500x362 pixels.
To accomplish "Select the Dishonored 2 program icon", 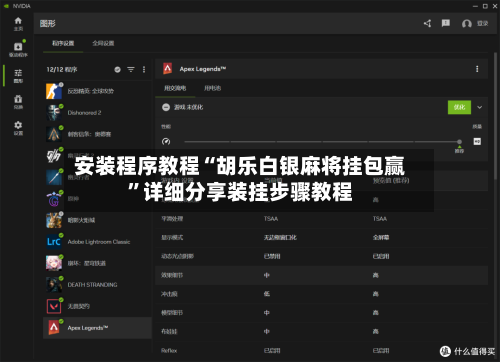I will click(x=54, y=113).
